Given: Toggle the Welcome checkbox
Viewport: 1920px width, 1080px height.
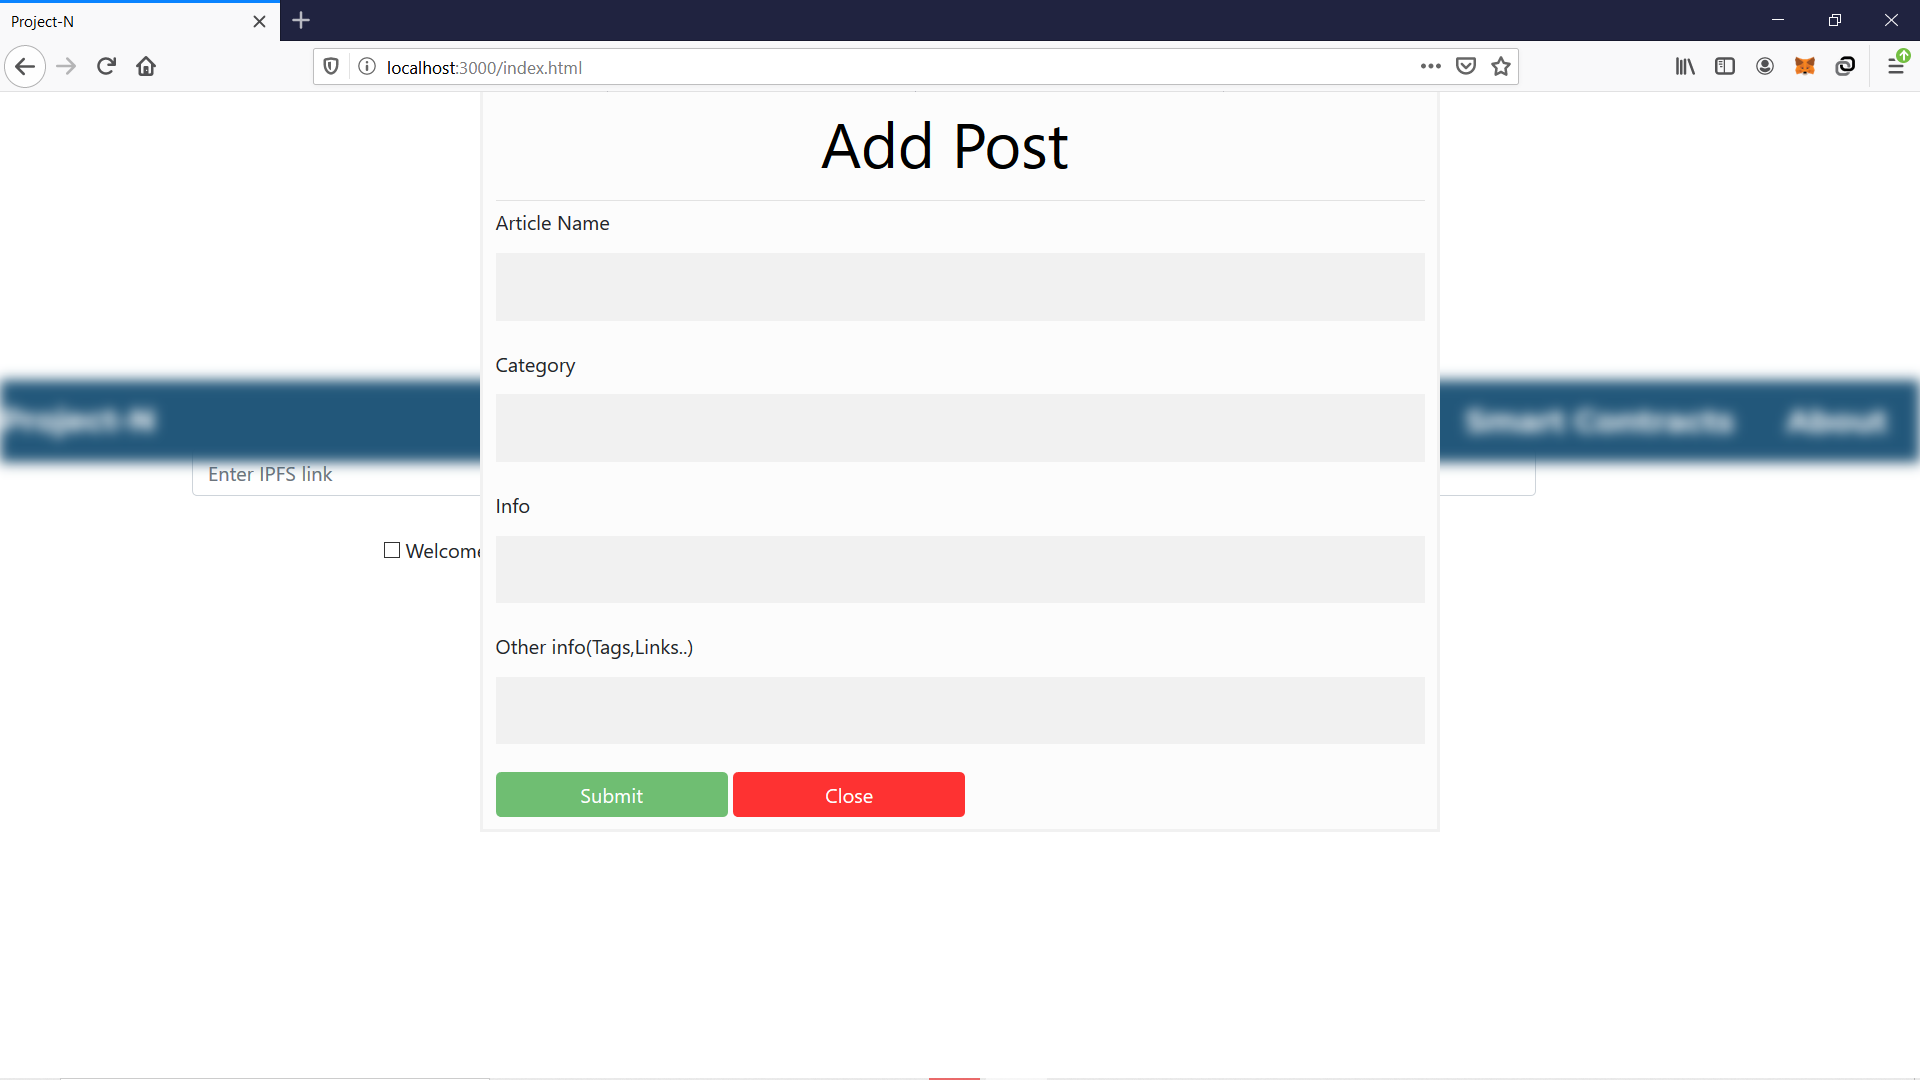Looking at the screenshot, I should click(x=392, y=550).
